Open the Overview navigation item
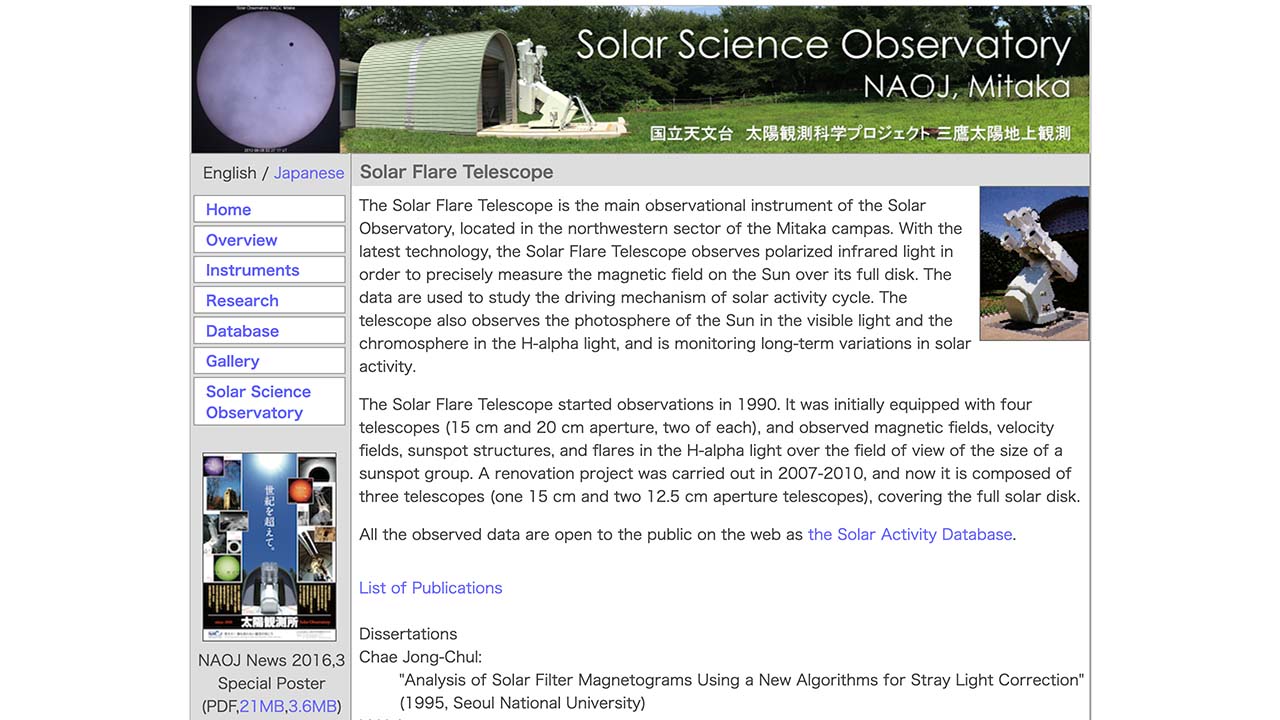1280x720 pixels. click(240, 240)
